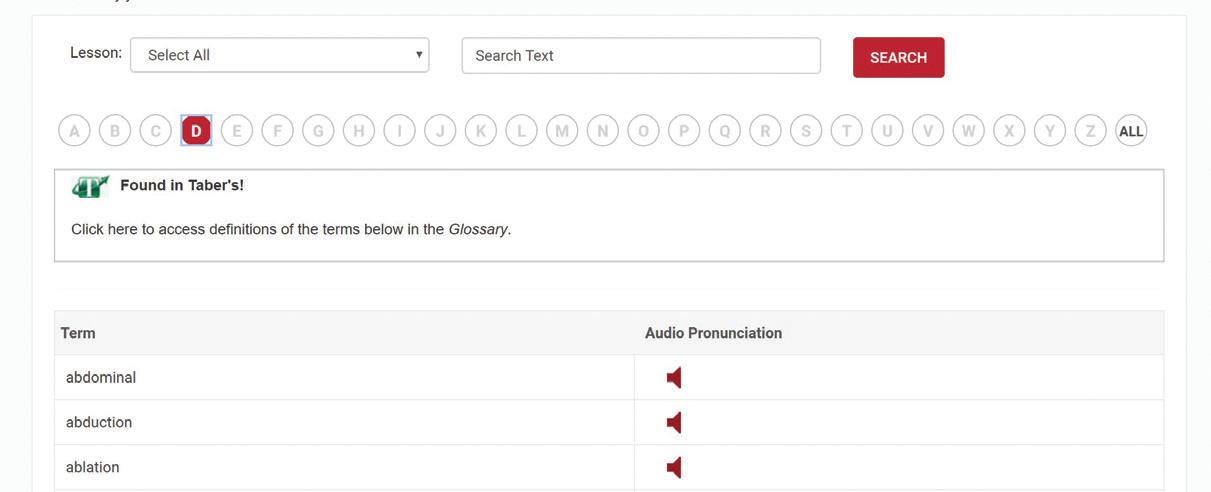Play audio pronunciation for ablation
Viewport: 1211px width, 492px height.
[674, 468]
